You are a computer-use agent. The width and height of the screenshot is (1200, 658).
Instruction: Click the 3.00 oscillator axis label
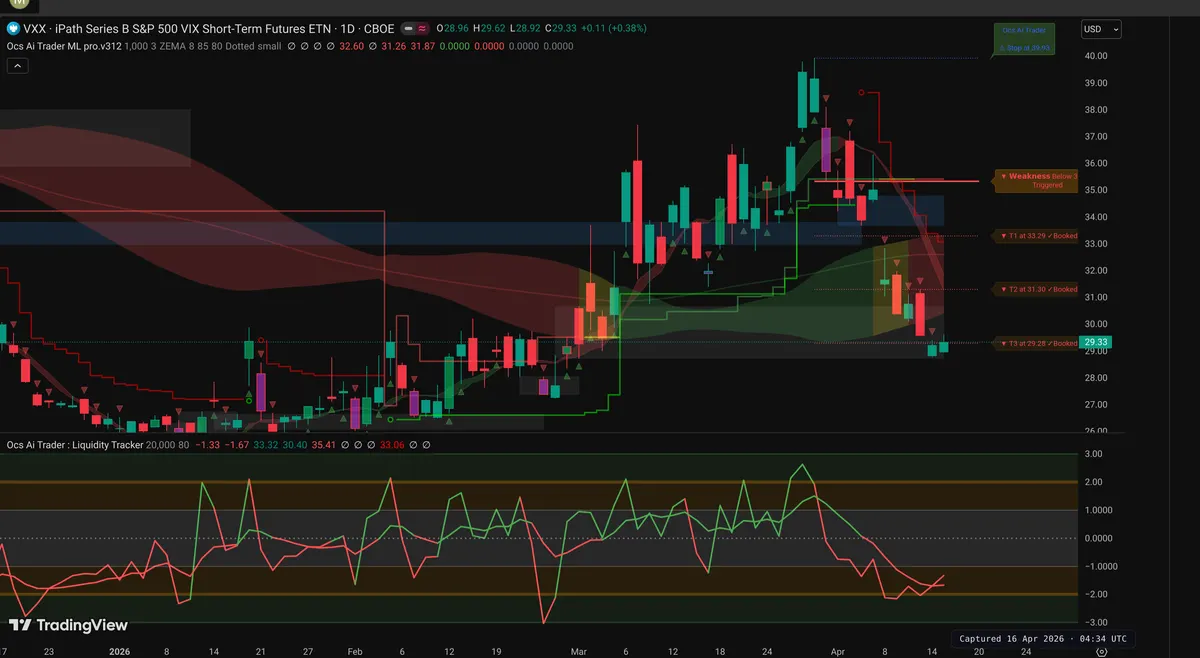coord(1095,454)
